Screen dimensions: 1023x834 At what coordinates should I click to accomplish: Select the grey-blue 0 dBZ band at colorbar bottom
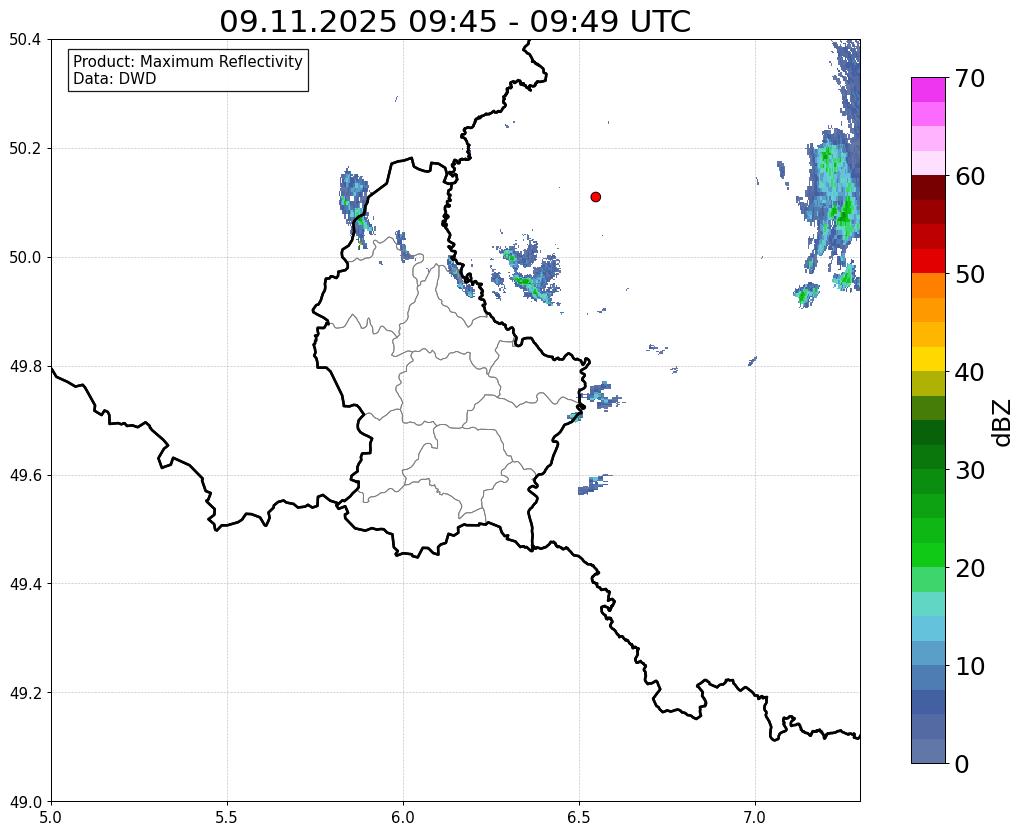point(928,751)
